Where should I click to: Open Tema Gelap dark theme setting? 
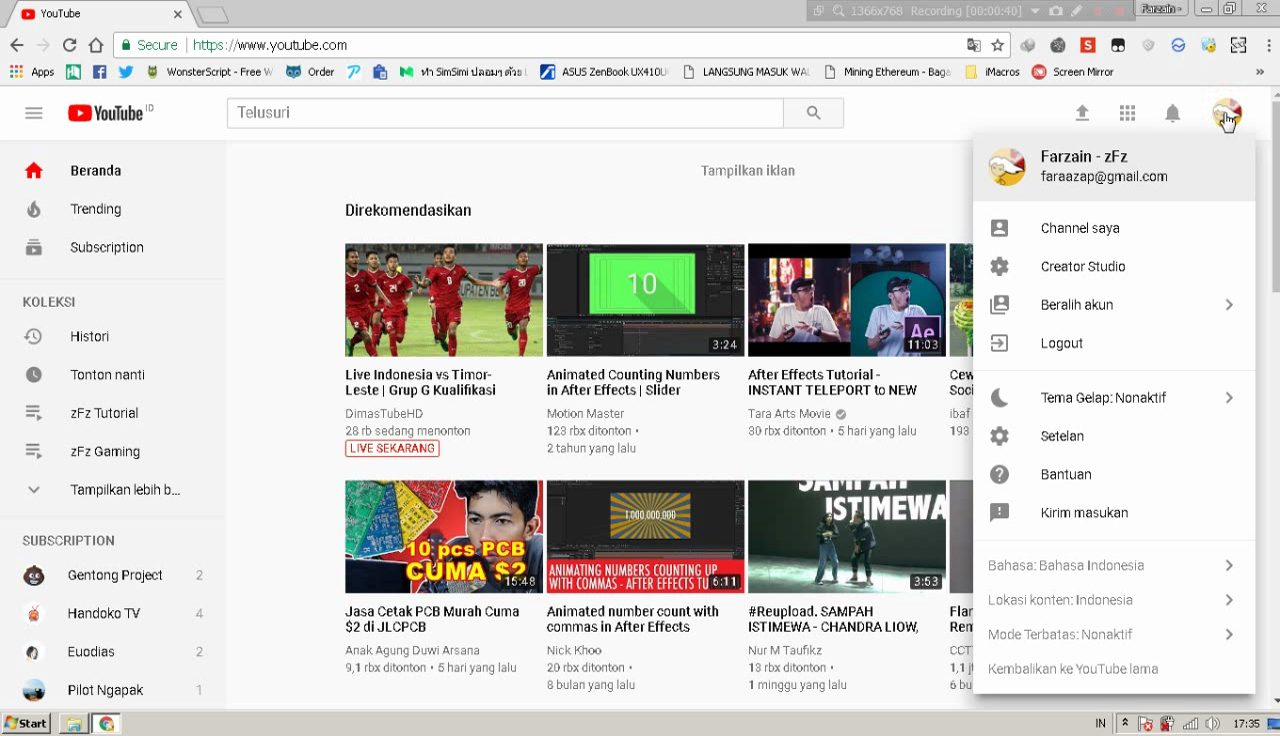[1102, 398]
